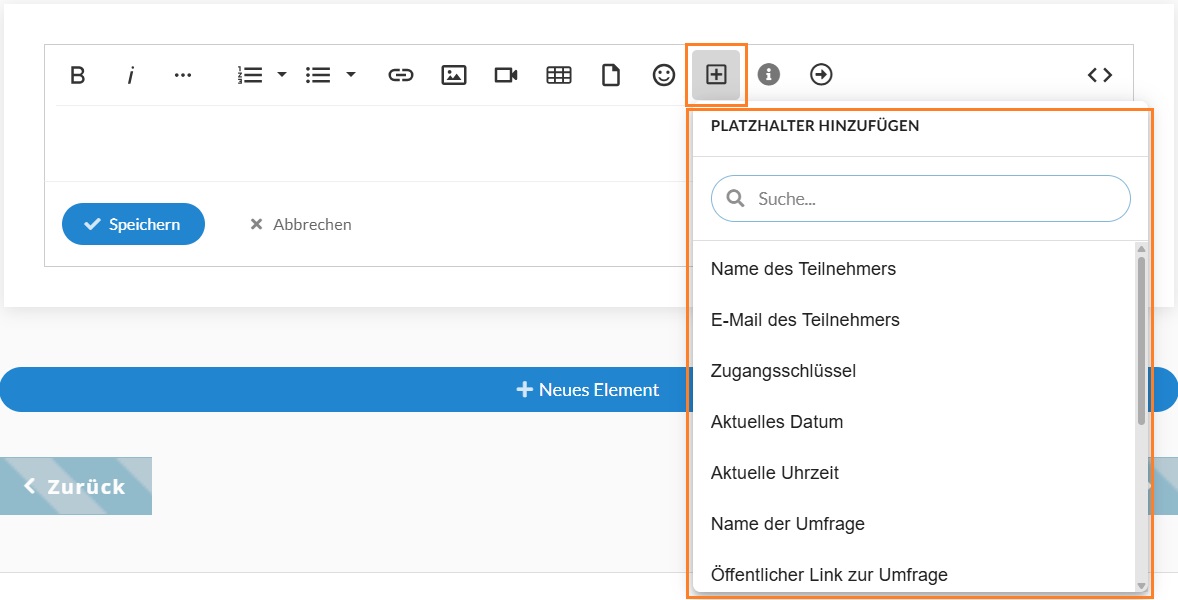
Task: Click the info circle toolbar icon
Action: point(768,75)
